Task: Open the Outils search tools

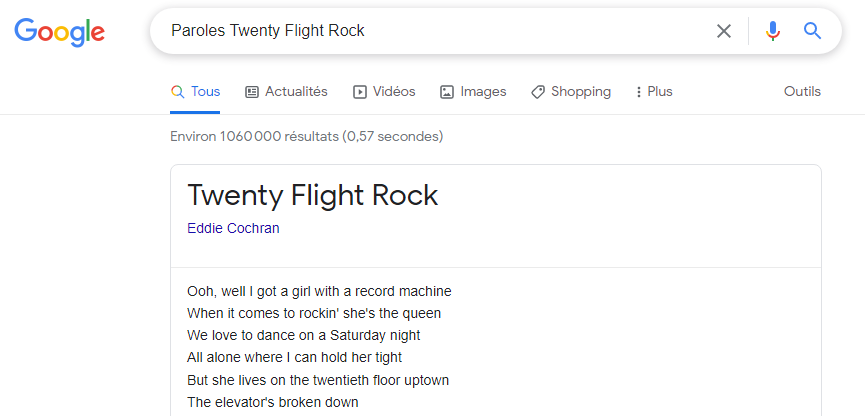Action: (802, 92)
